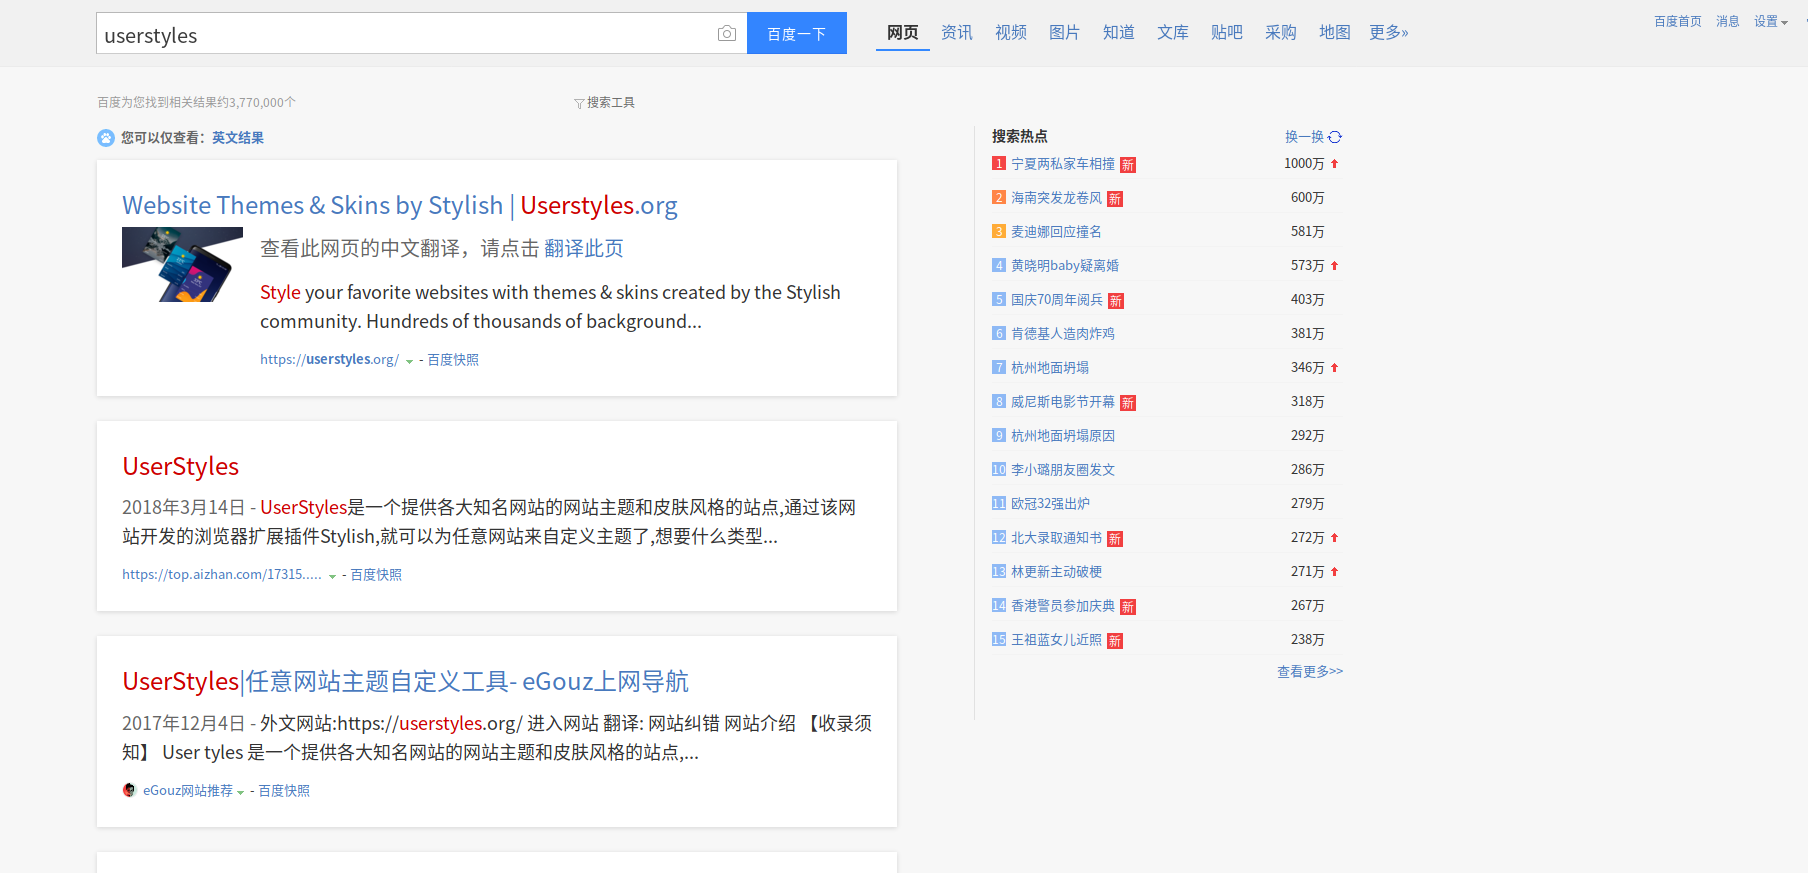Switch to the 图片 tab
Image resolution: width=1808 pixels, height=873 pixels.
(1065, 33)
